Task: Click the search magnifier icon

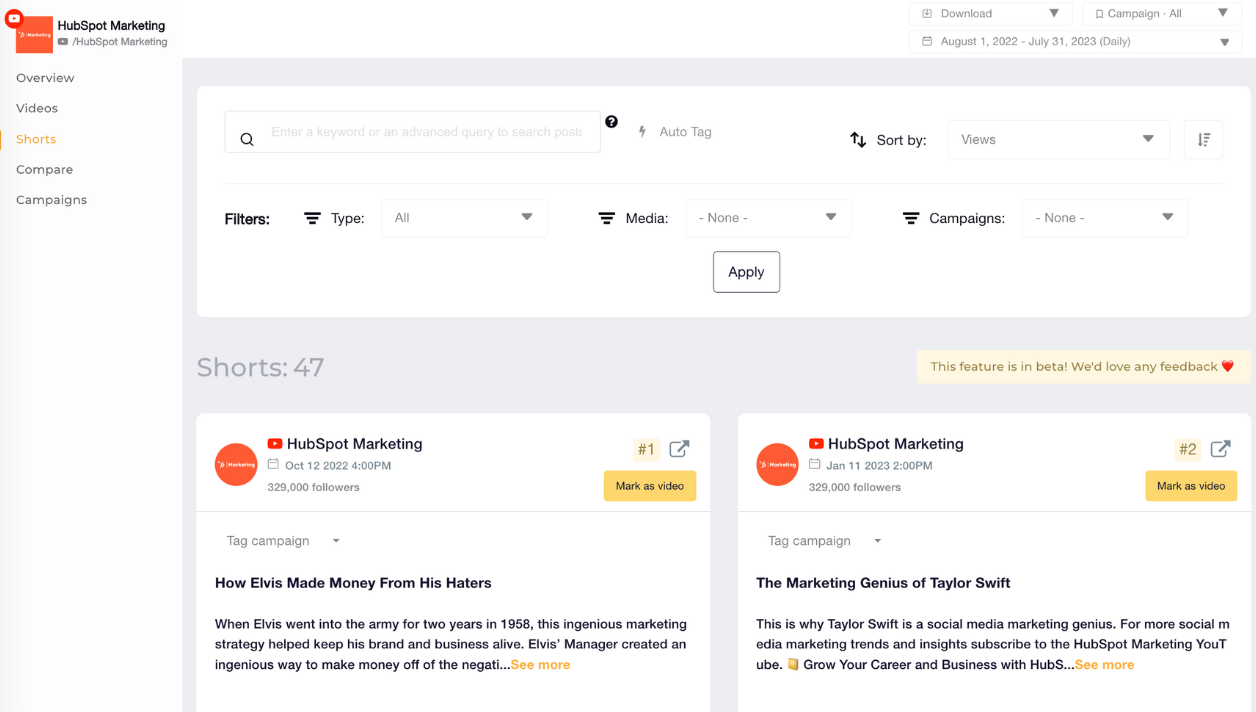Action: tap(247, 139)
